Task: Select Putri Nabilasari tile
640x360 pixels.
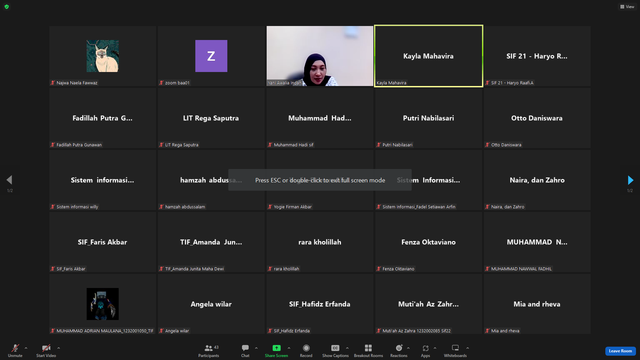Action: [429, 118]
